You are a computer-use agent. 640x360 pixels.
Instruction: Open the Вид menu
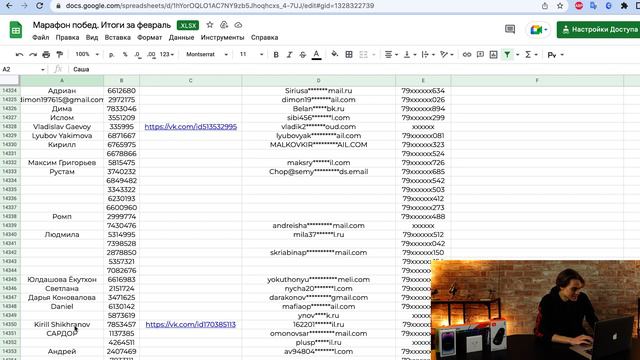point(92,38)
